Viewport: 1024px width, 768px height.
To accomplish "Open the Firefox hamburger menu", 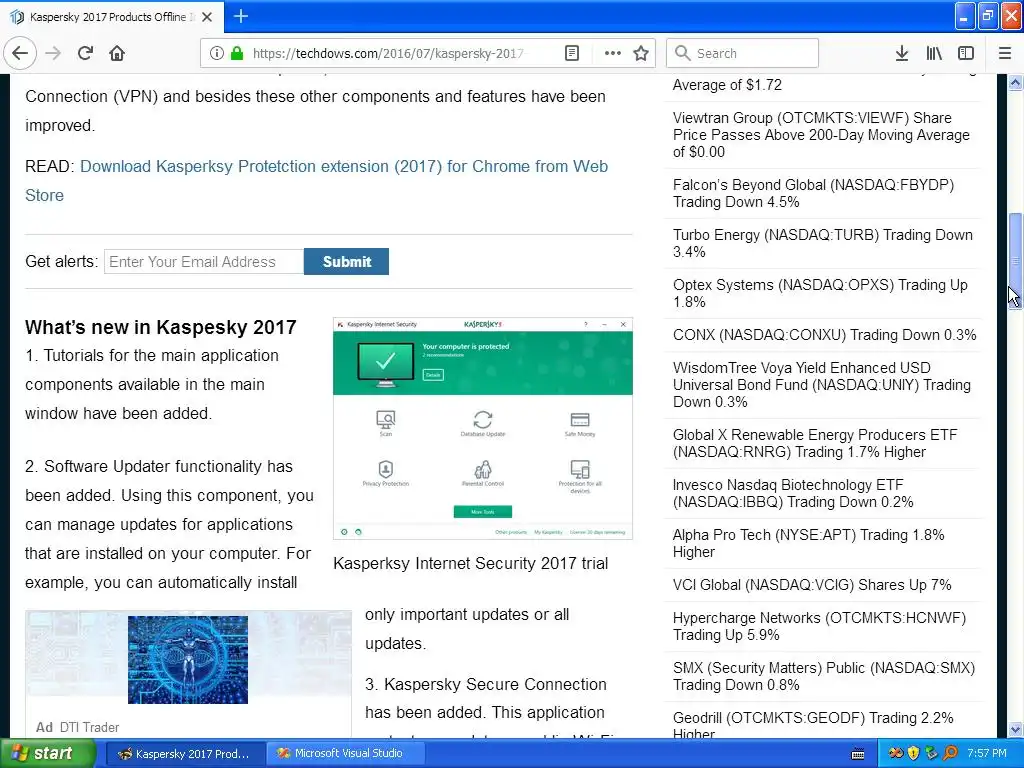I will coord(1005,54).
